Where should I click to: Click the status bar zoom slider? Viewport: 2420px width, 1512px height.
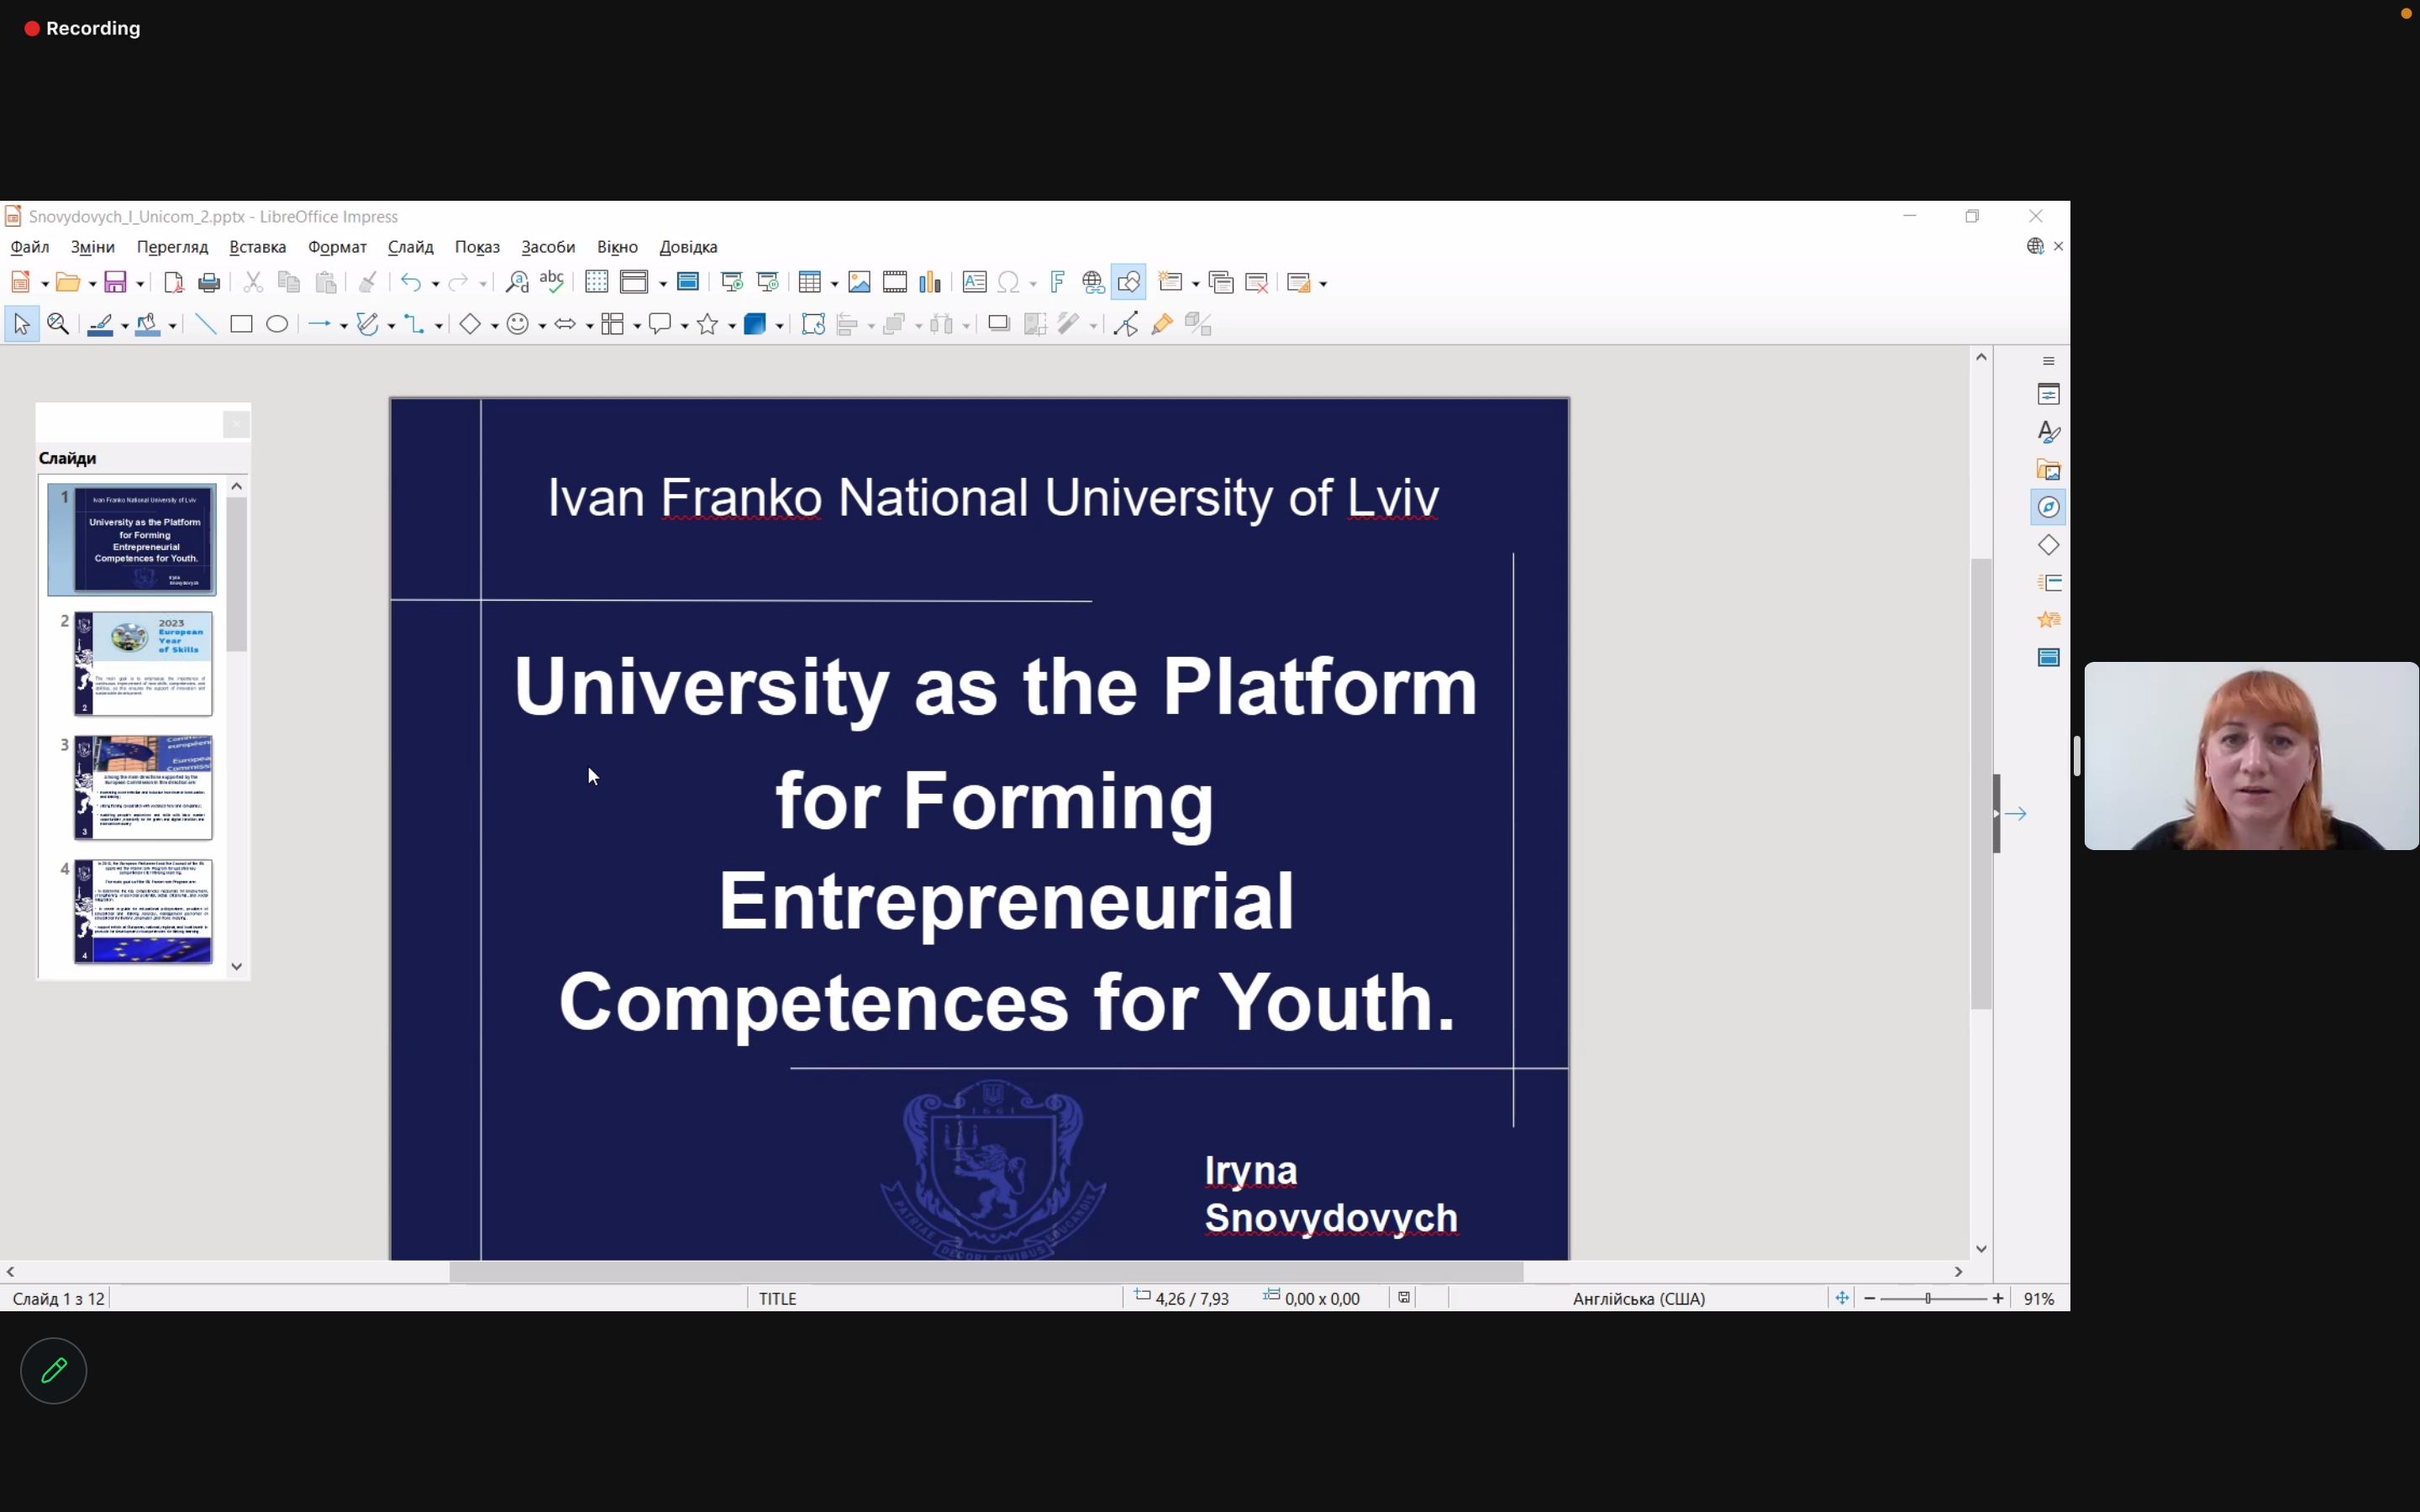point(1933,1299)
